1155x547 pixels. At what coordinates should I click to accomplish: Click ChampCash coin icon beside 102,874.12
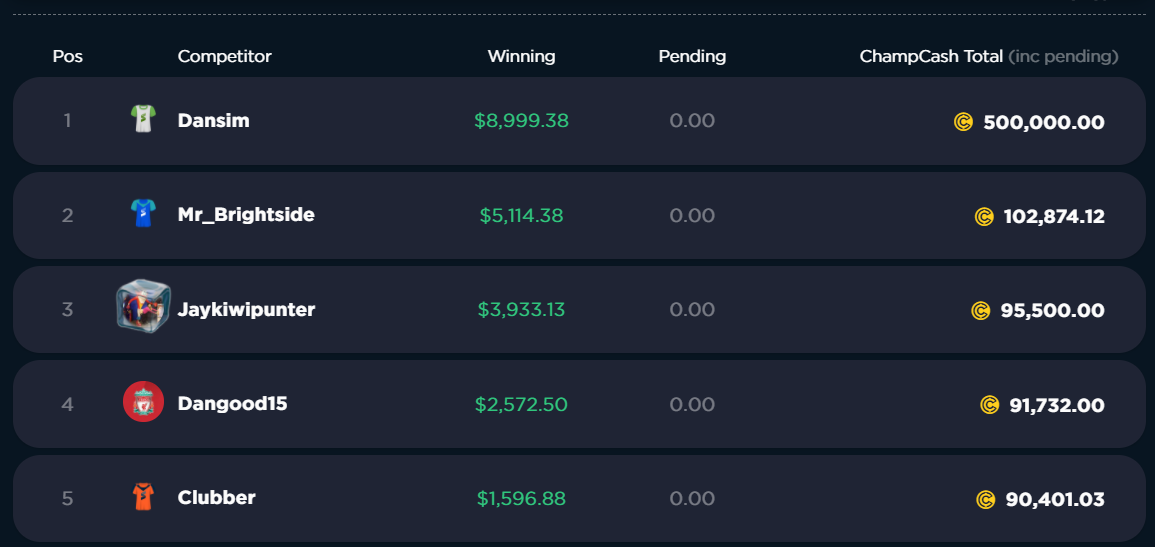point(984,216)
